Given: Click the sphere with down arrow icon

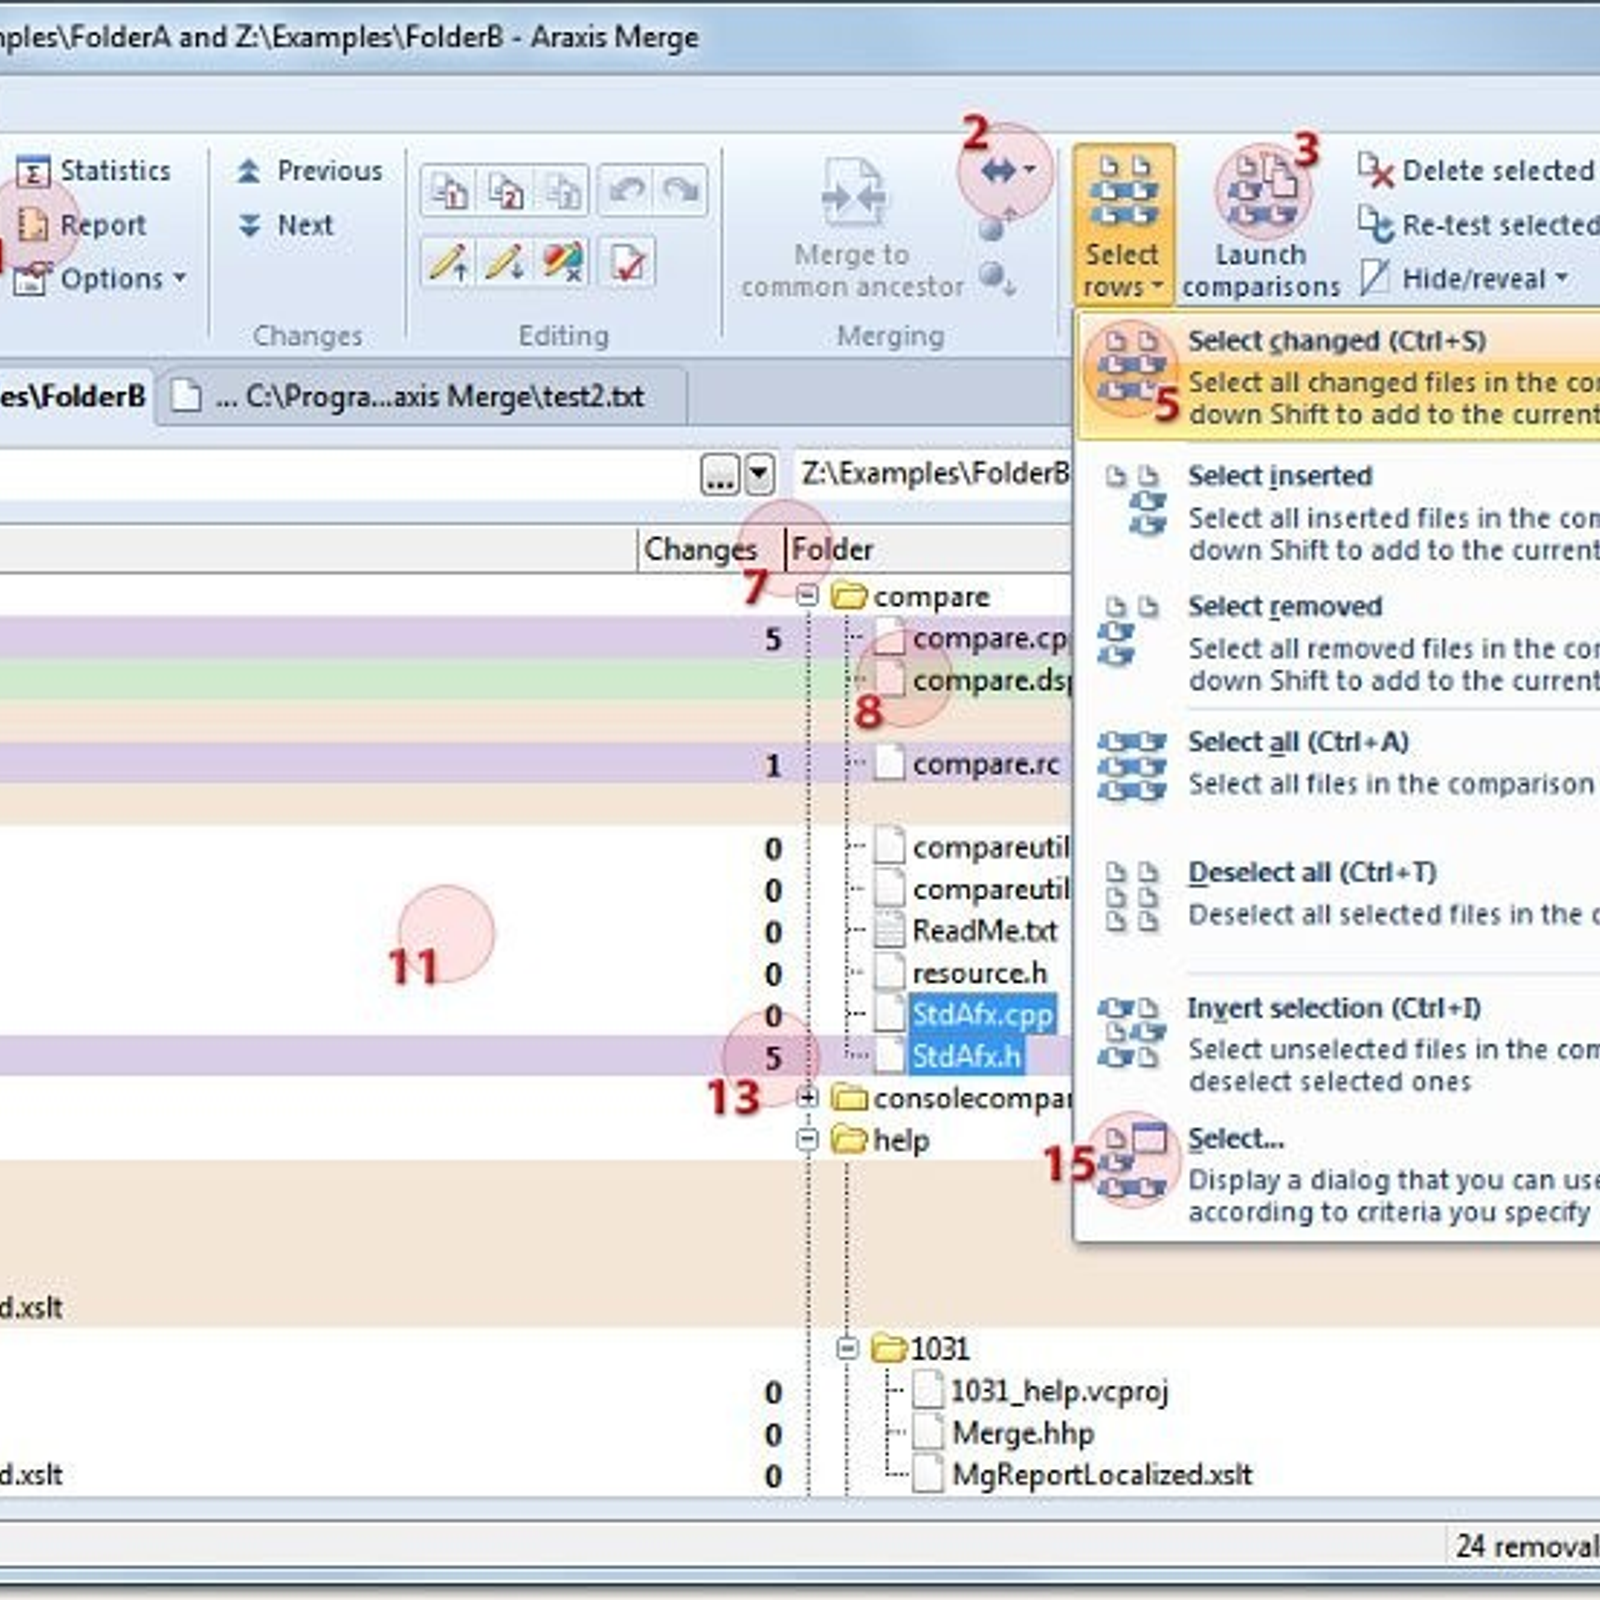Looking at the screenshot, I should (x=996, y=277).
